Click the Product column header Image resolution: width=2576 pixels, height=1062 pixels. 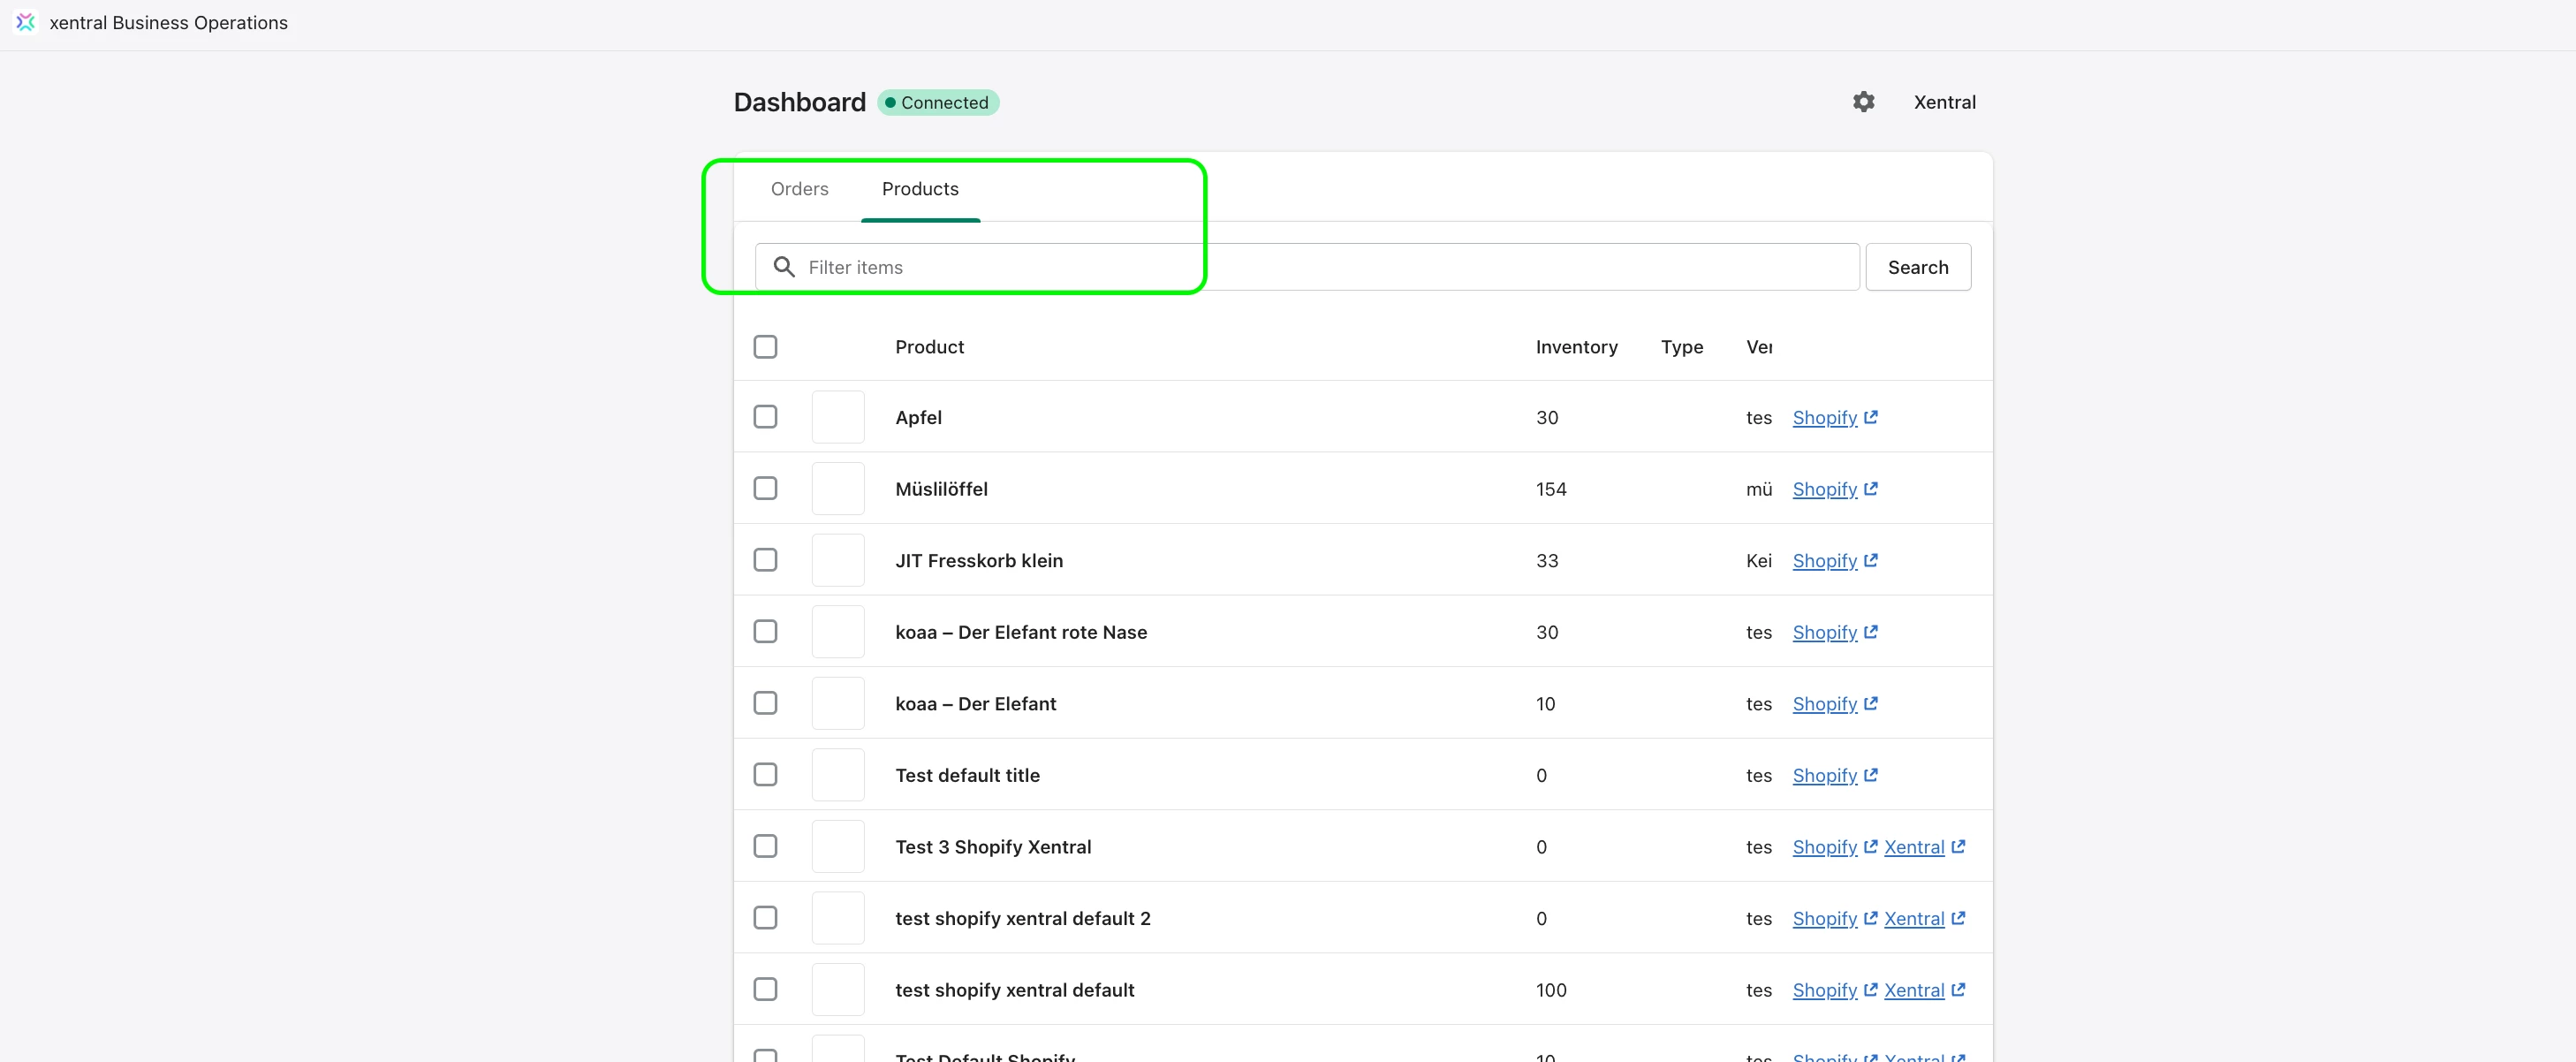point(929,347)
